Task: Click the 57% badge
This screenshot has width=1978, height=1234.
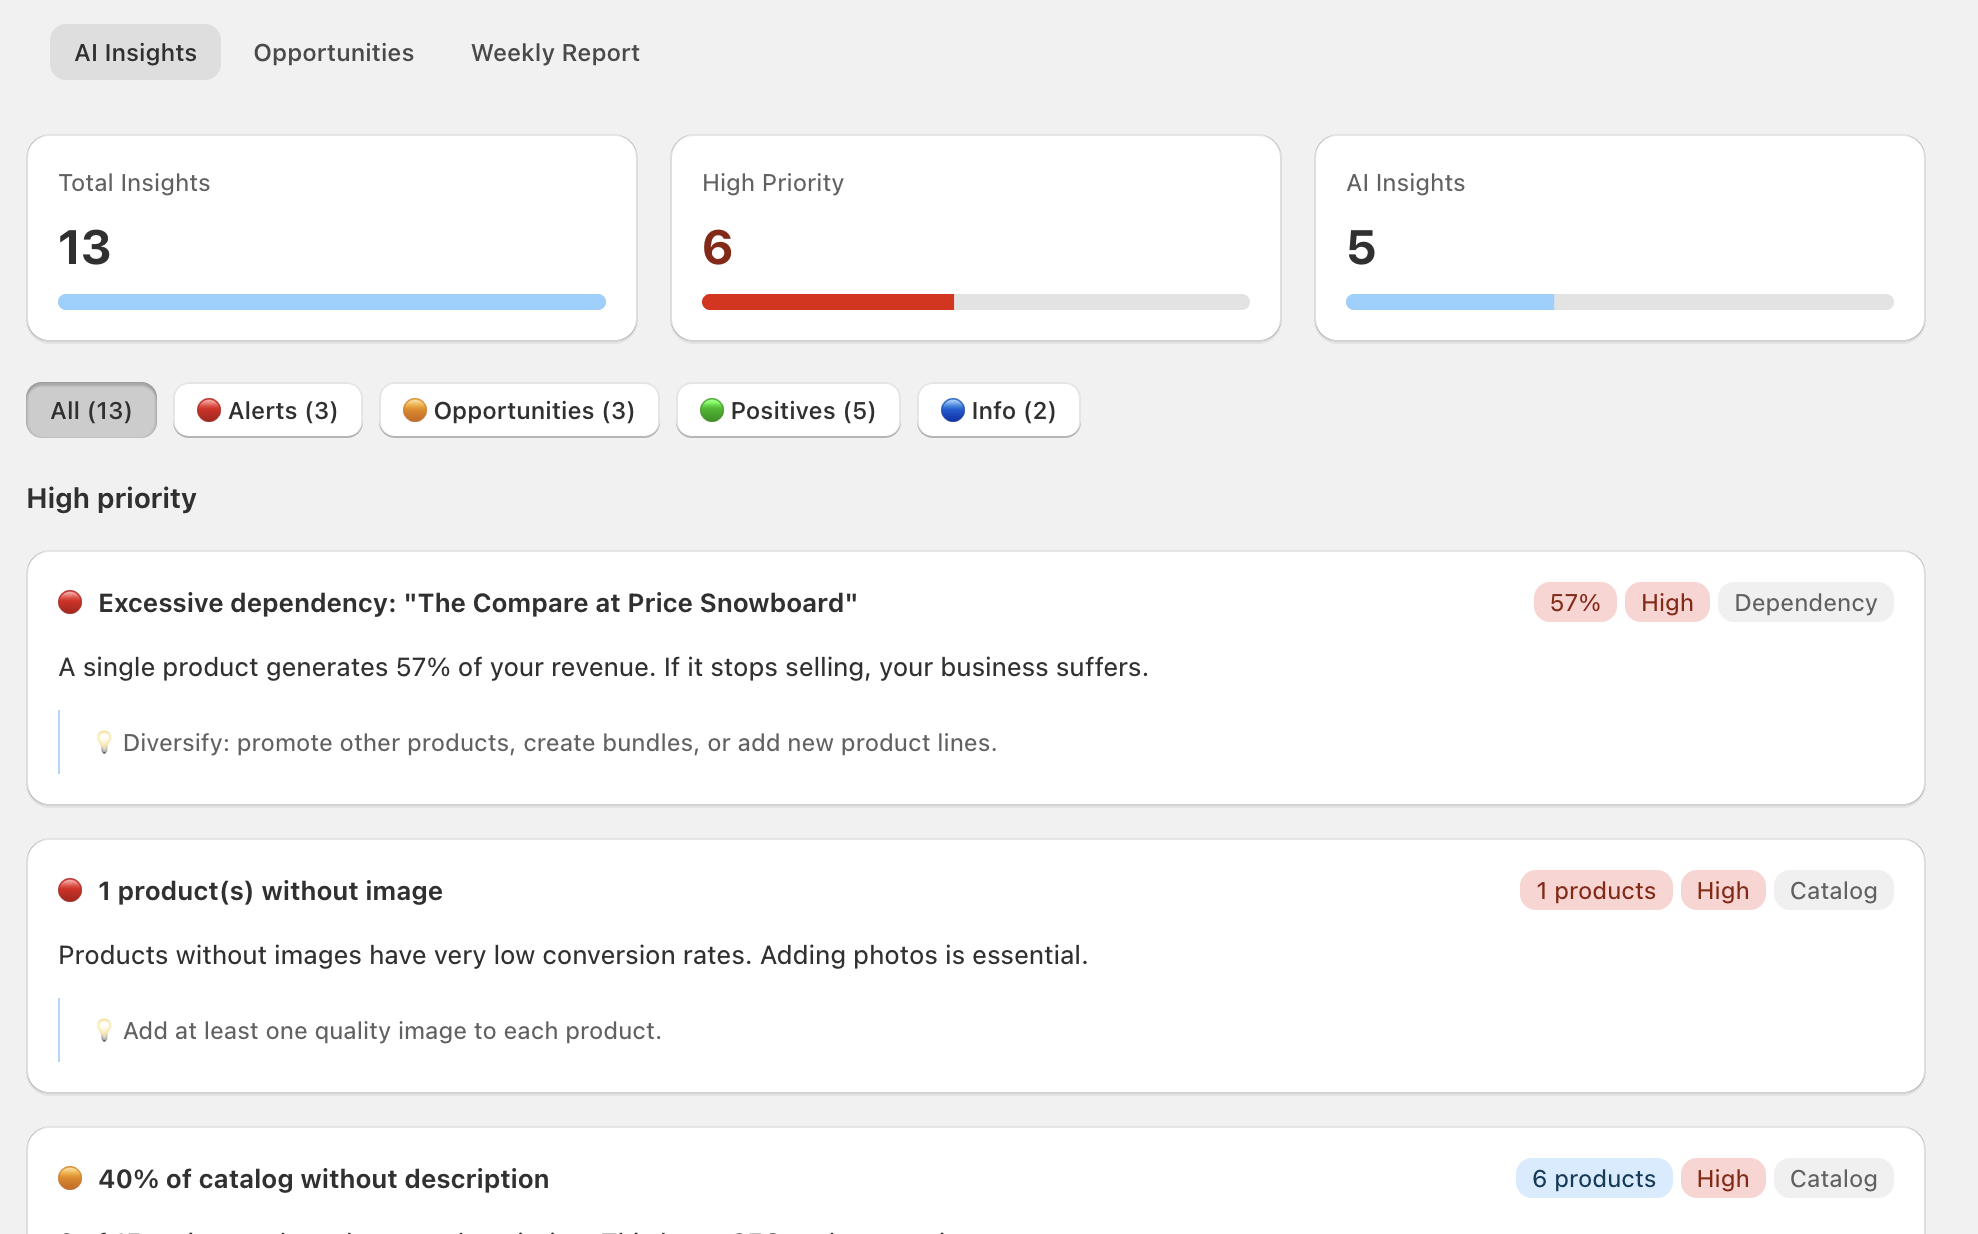Action: (x=1575, y=602)
